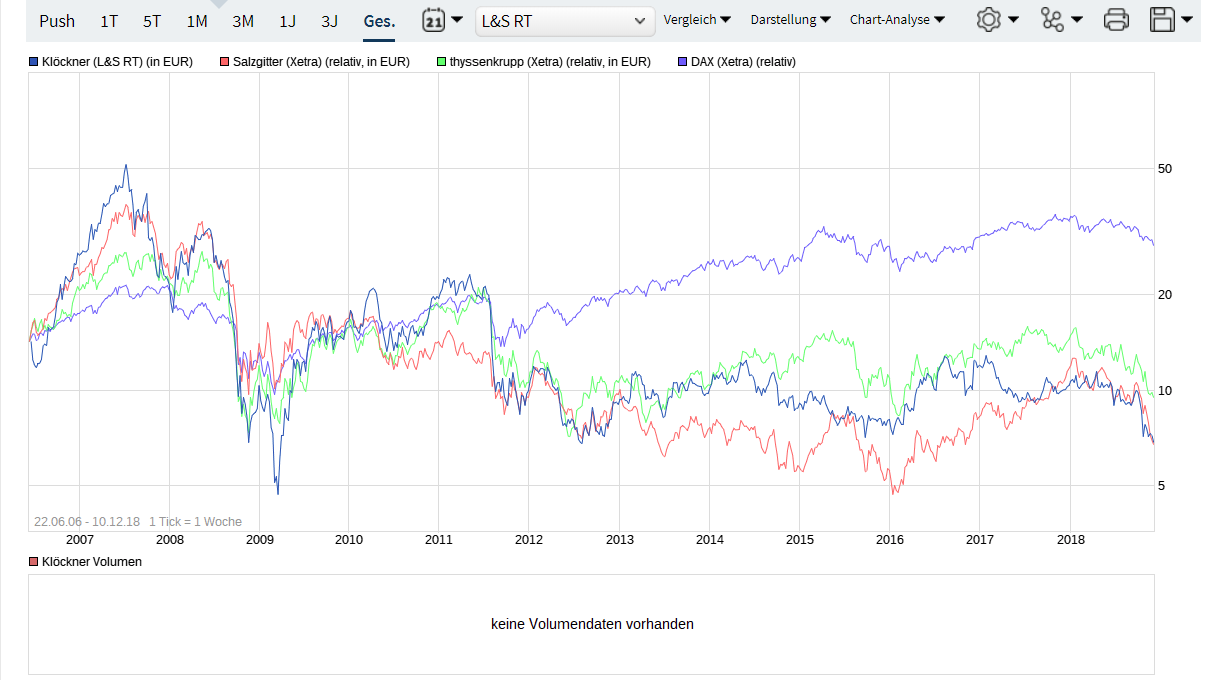1210x680 pixels.
Task: Click the 2018 x-axis year label
Action: [x=1070, y=540]
